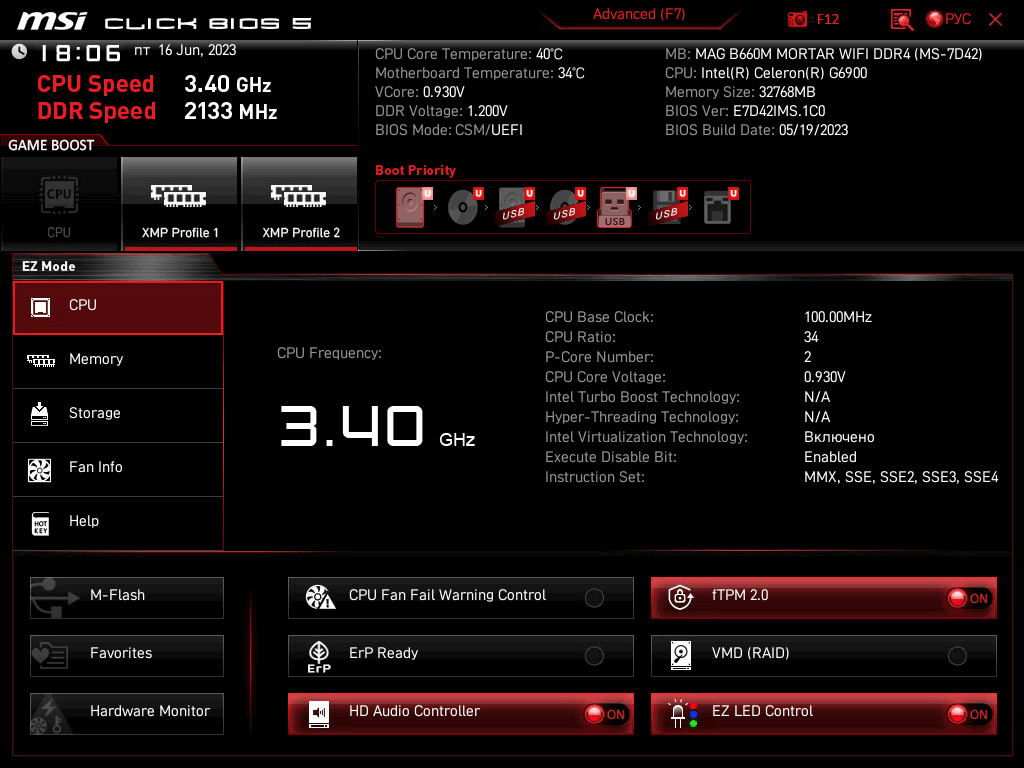Launch the M-Flash utility
The image size is (1024, 768).
[127, 598]
